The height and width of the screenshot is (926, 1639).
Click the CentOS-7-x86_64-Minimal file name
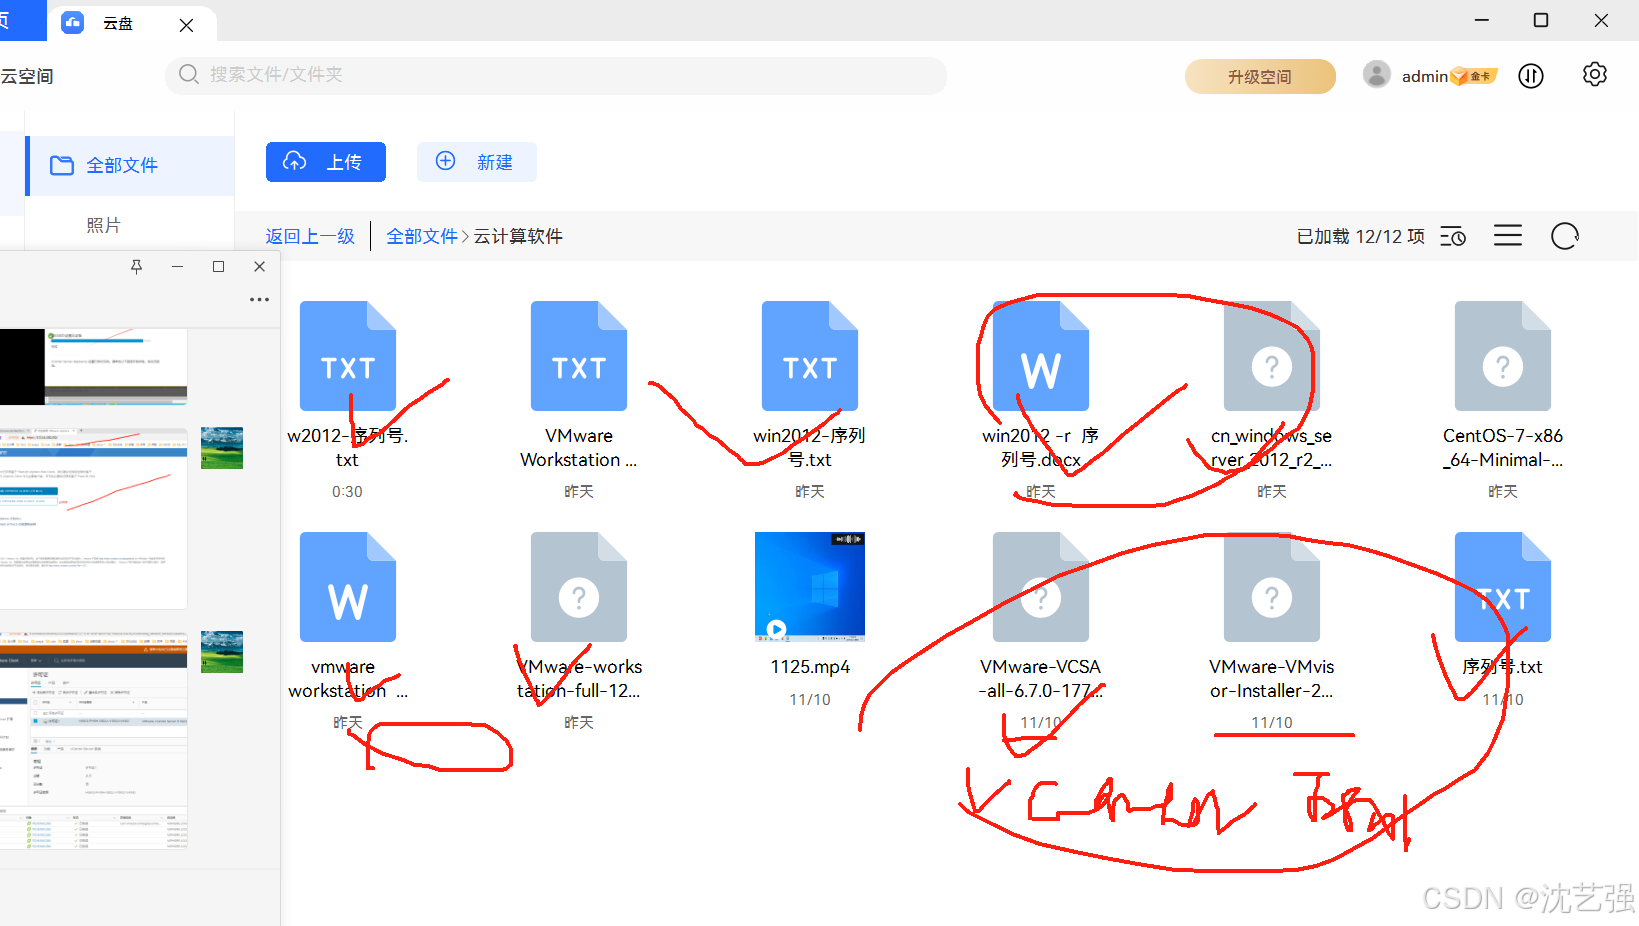(x=1503, y=448)
